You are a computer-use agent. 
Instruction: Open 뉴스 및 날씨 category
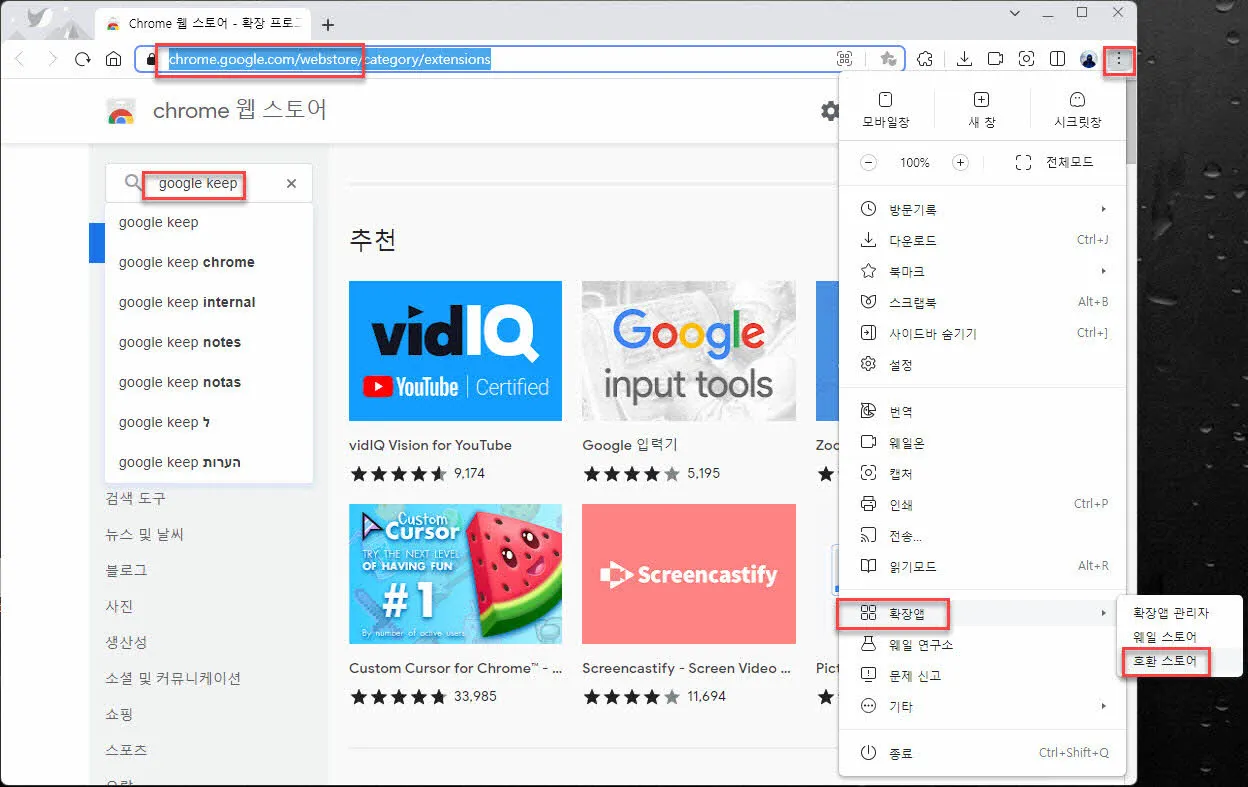pyautogui.click(x=145, y=534)
